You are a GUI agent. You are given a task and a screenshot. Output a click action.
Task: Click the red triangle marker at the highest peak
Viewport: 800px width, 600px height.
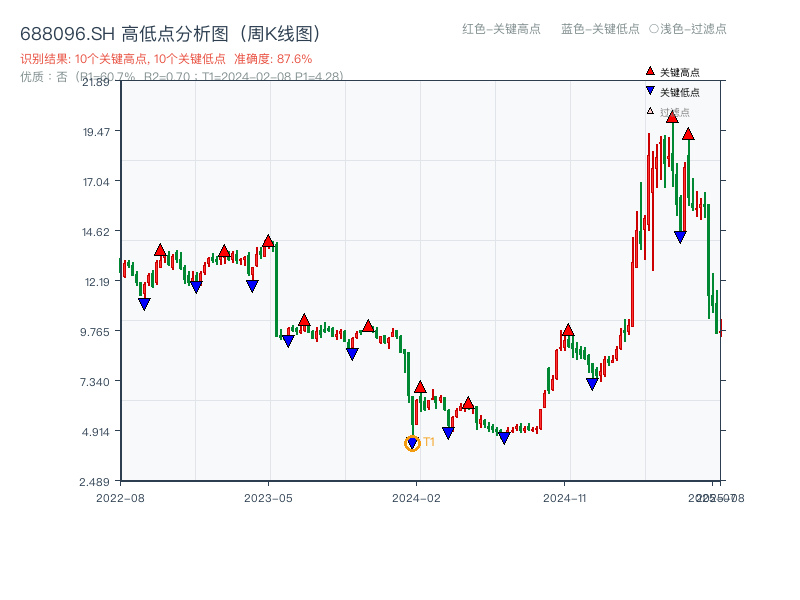click(x=673, y=116)
